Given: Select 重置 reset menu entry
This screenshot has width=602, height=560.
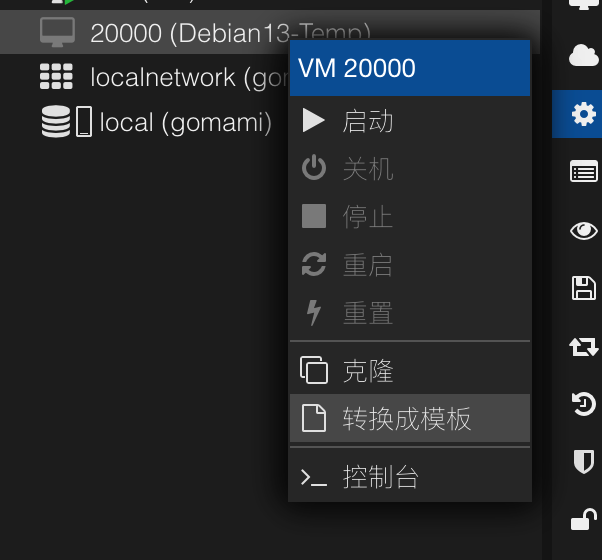Looking at the screenshot, I should [368, 313].
